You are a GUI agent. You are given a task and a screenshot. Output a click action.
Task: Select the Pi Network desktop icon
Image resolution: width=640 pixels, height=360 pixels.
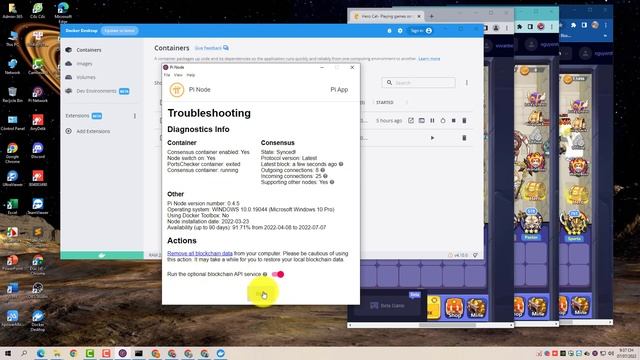tap(38, 94)
